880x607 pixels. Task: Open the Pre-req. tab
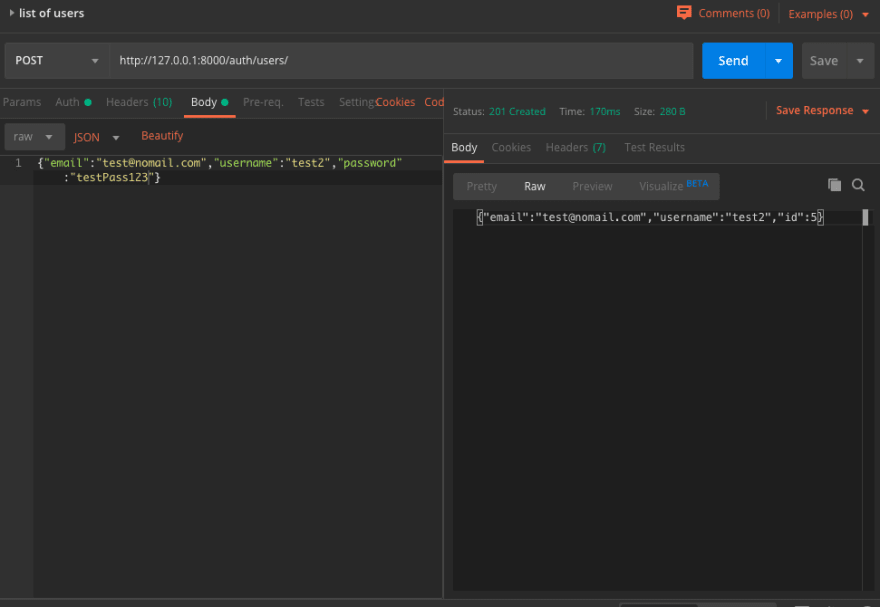click(263, 102)
